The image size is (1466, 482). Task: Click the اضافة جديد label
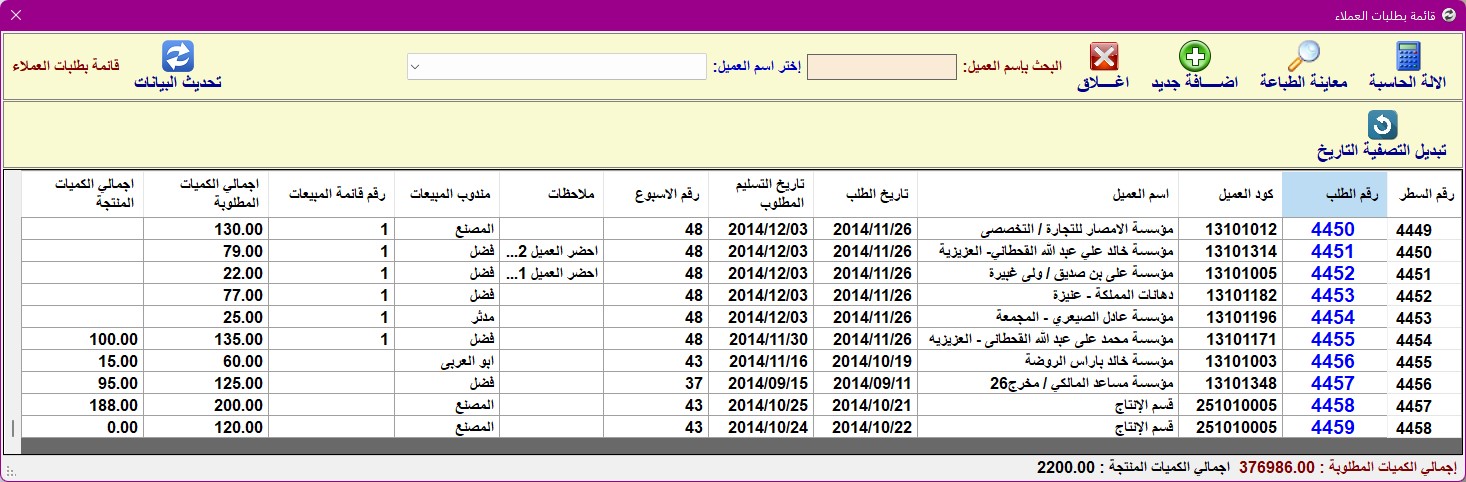coord(1194,82)
